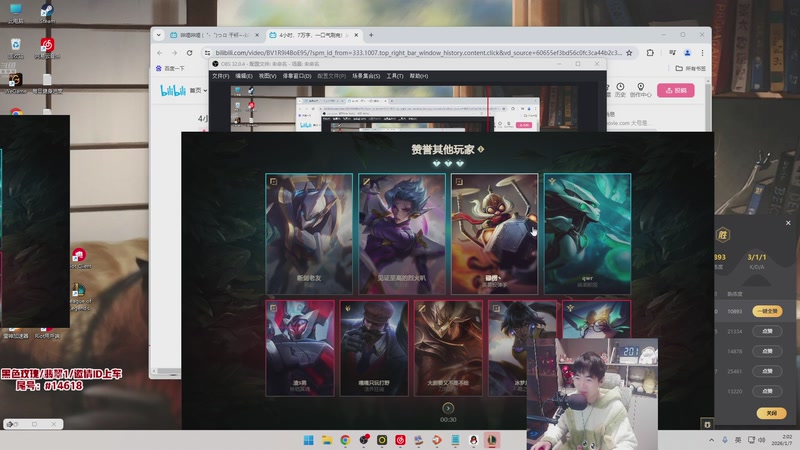The height and width of the screenshot is (450, 800).
Task: Click the 胜 hexagon victory badge
Action: (722, 235)
